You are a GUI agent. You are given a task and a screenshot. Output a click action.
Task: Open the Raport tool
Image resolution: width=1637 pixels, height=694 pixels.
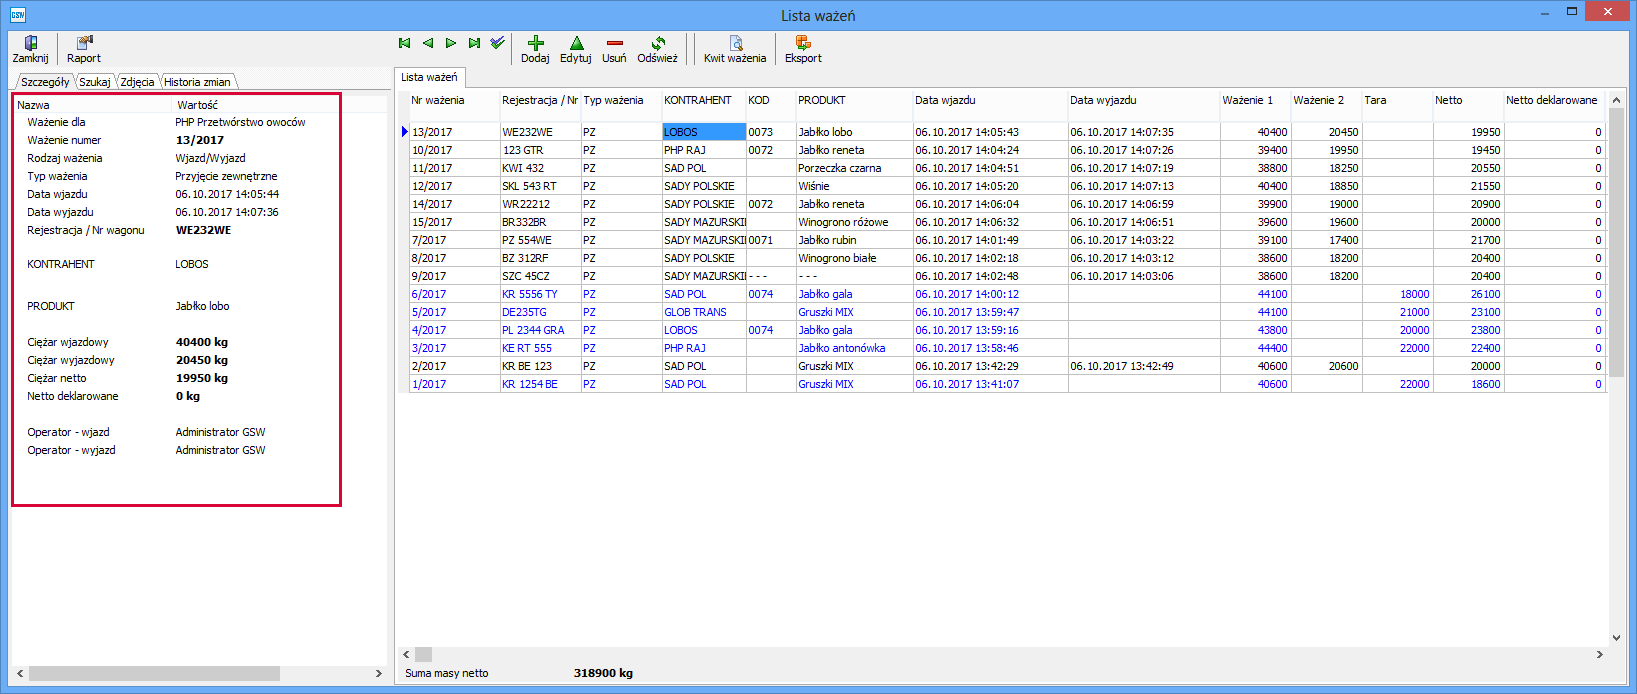pyautogui.click(x=84, y=44)
